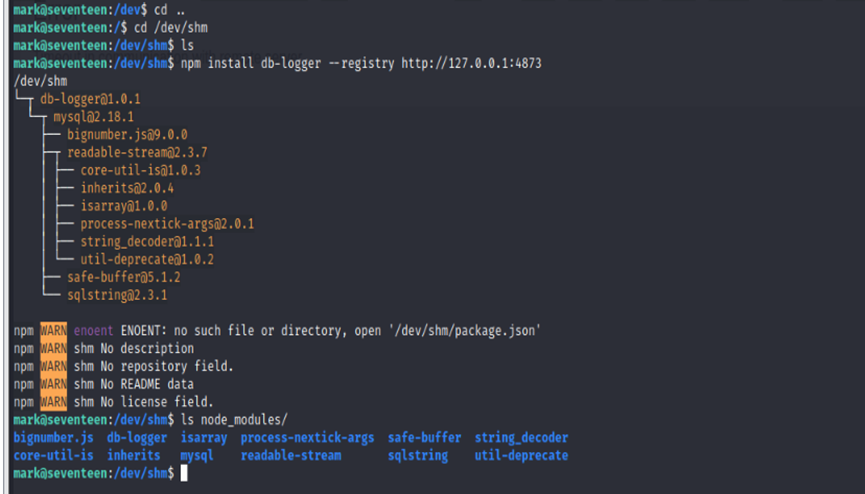Screen dimensions: 865x494
Task: Click string_decoder@1.1.1 in the tree
Action: (147, 241)
